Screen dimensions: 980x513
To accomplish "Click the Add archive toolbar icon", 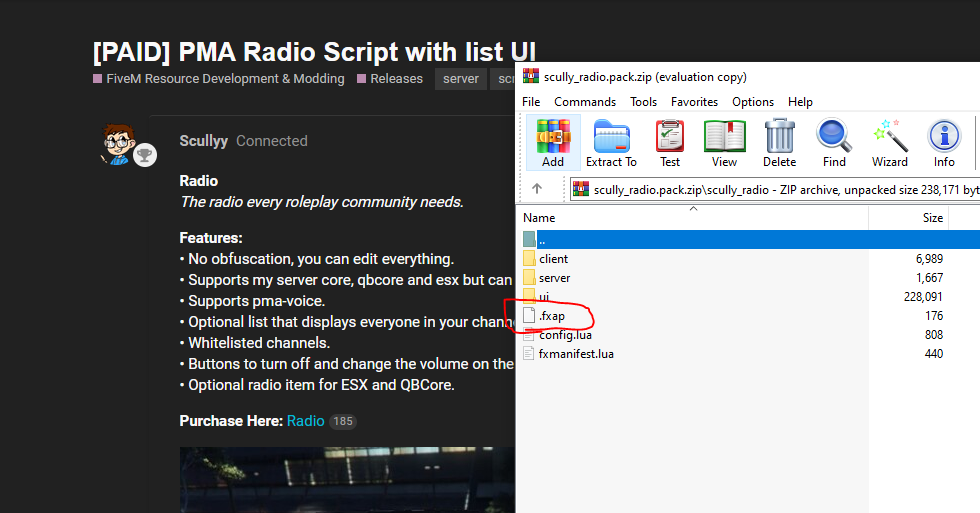I will (x=553, y=143).
